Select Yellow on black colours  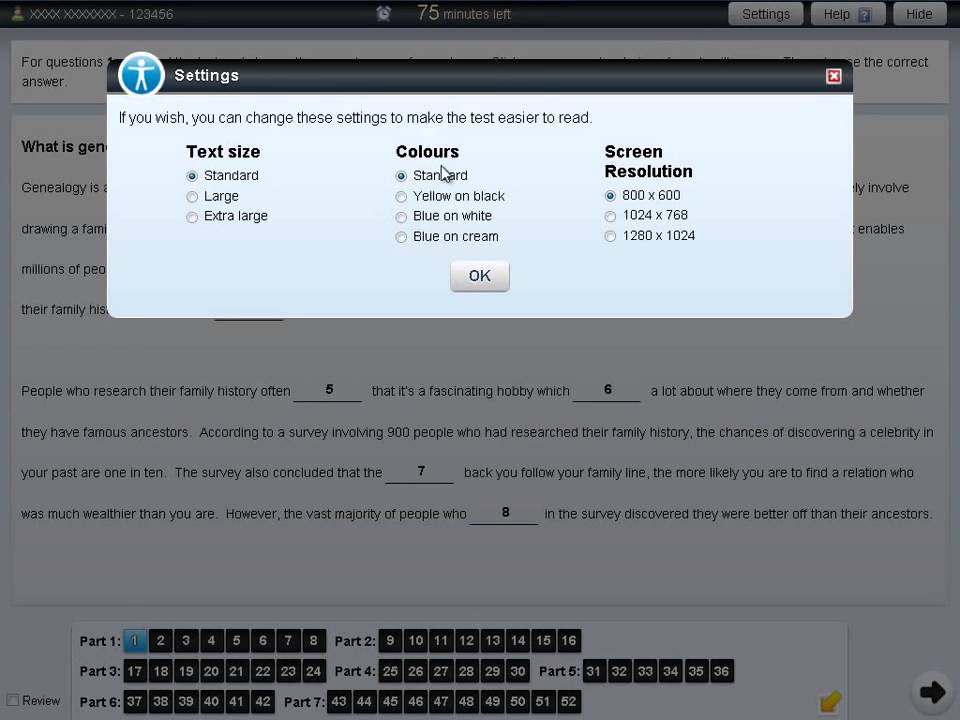tap(401, 197)
